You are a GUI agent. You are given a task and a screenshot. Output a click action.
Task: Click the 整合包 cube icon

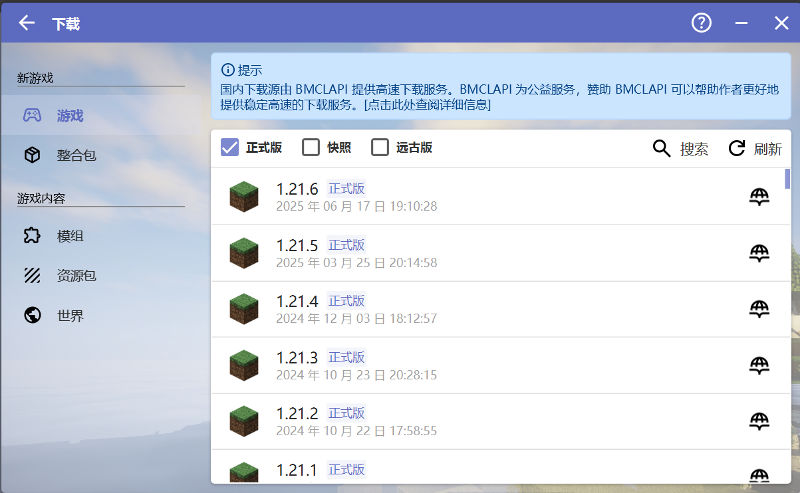click(32, 155)
